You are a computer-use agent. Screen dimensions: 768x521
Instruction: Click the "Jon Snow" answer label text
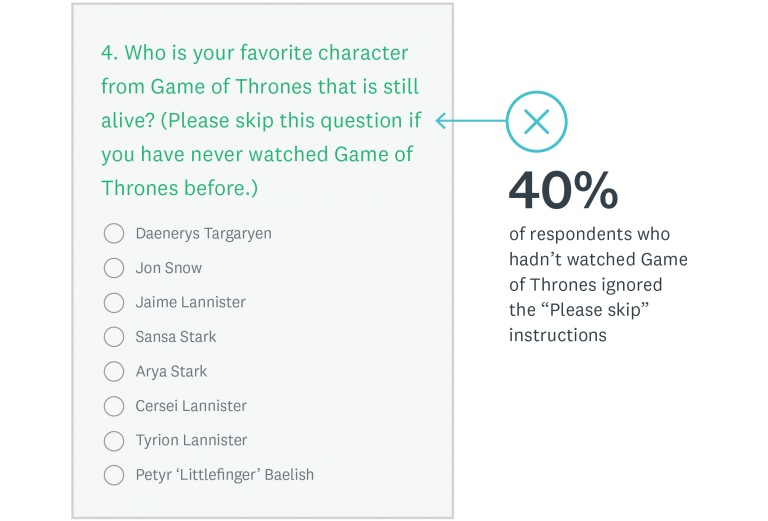click(x=168, y=268)
